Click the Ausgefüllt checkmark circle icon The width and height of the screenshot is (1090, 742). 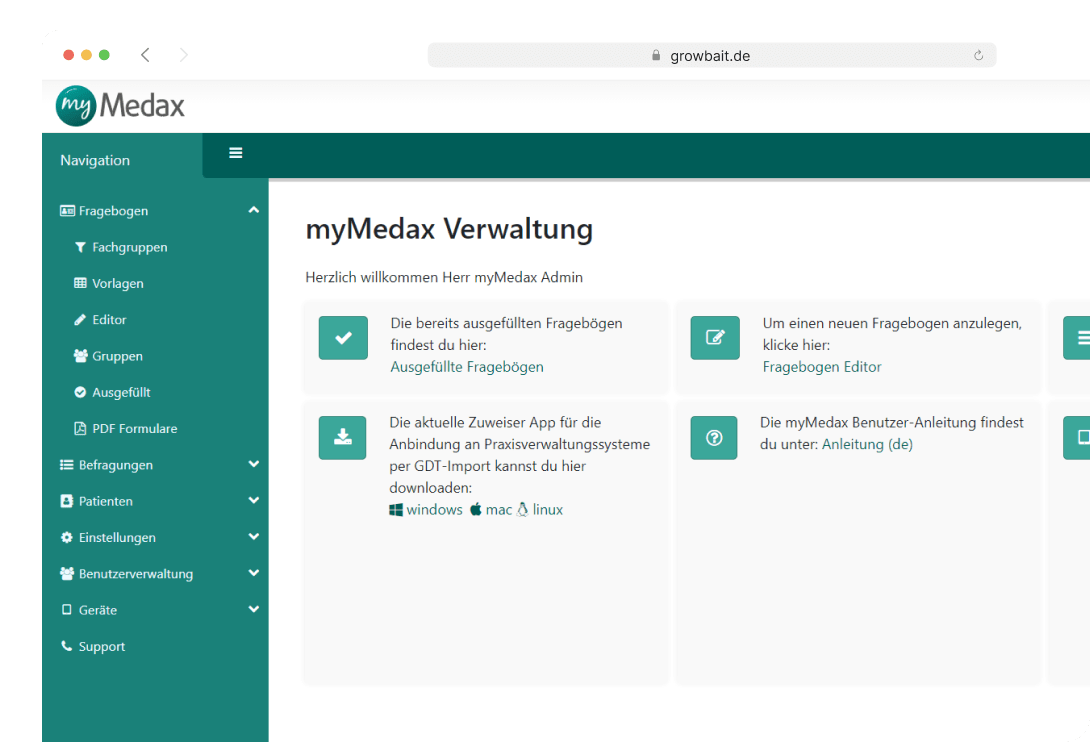pyautogui.click(x=80, y=392)
